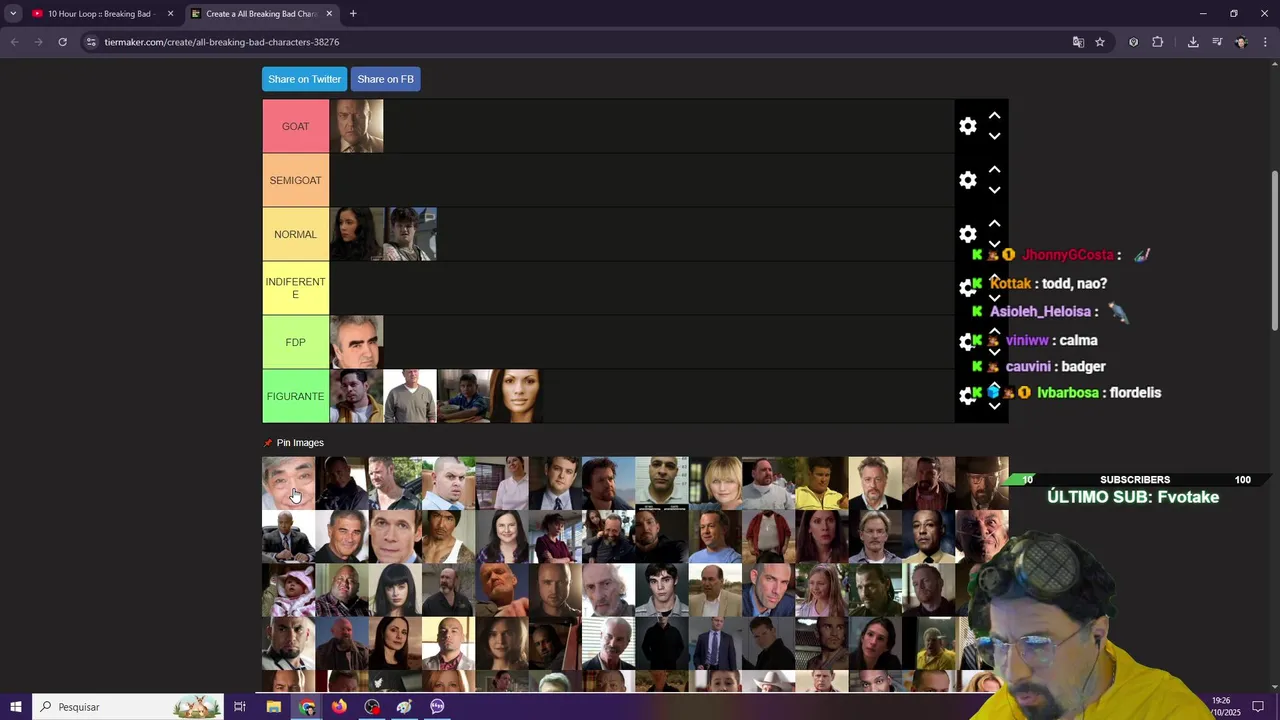Click Share on FB button

pos(385,79)
